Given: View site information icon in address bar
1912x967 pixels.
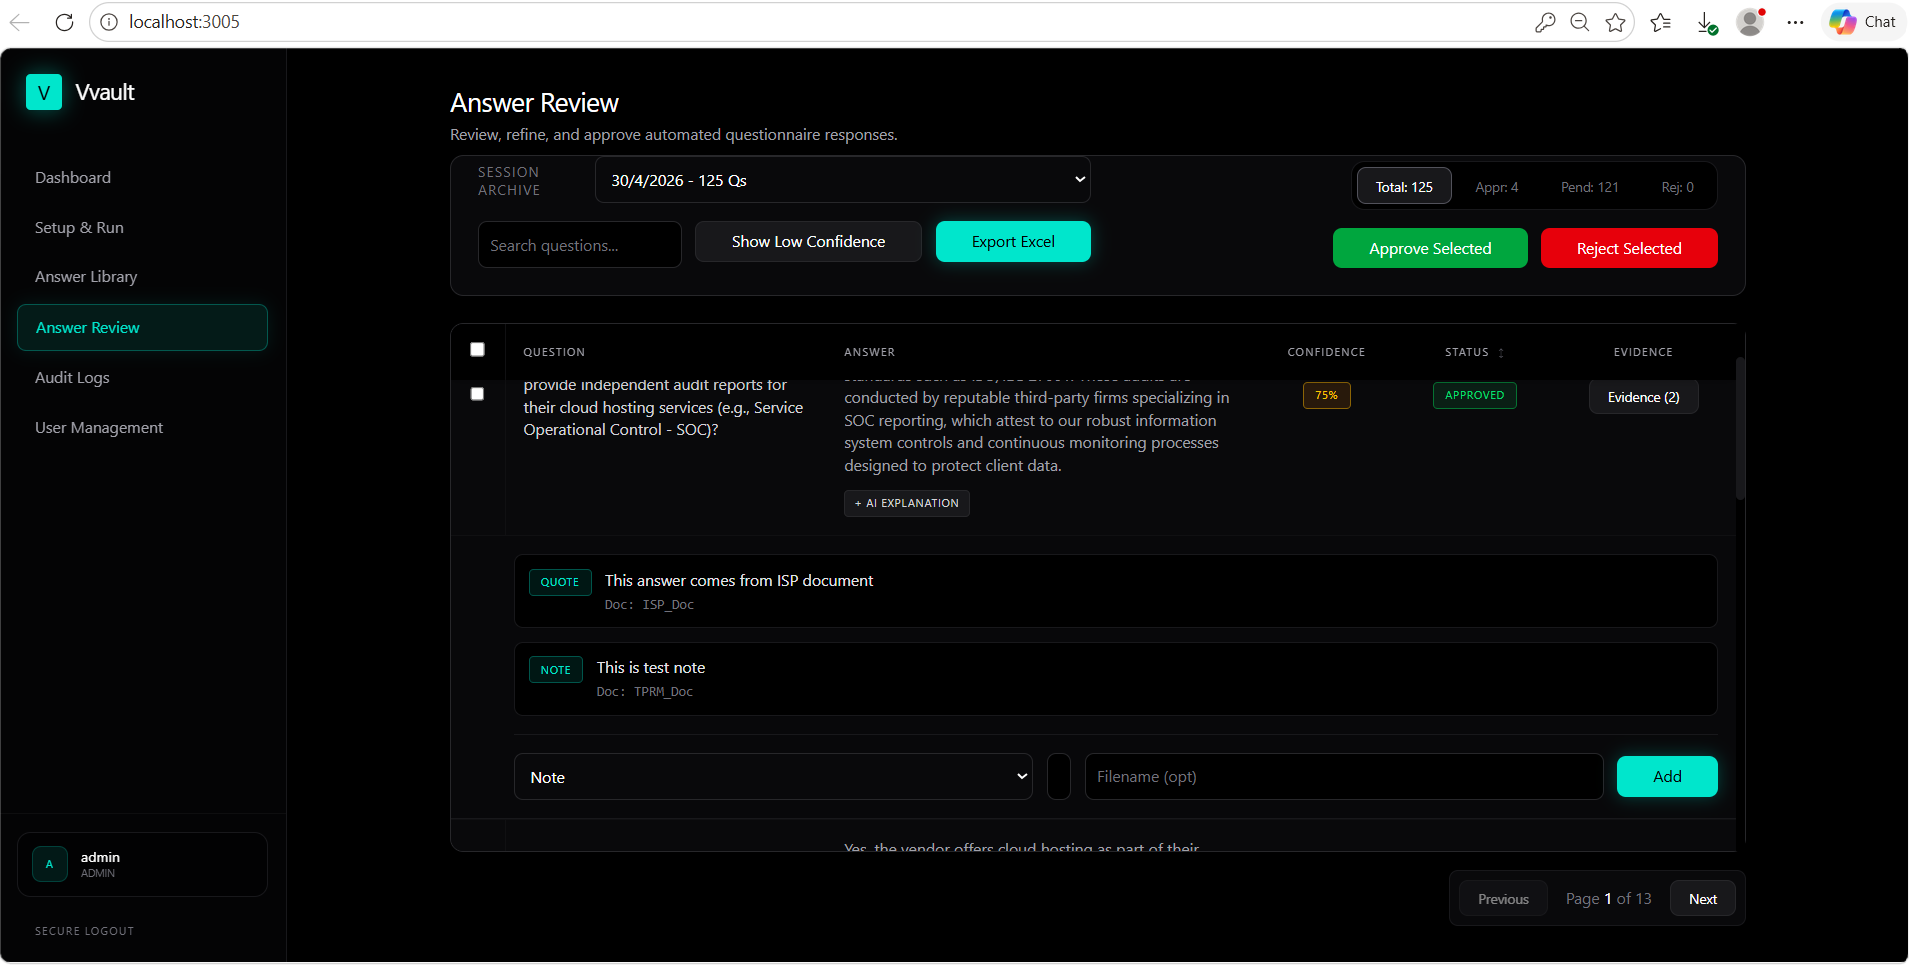Looking at the screenshot, I should (x=109, y=22).
